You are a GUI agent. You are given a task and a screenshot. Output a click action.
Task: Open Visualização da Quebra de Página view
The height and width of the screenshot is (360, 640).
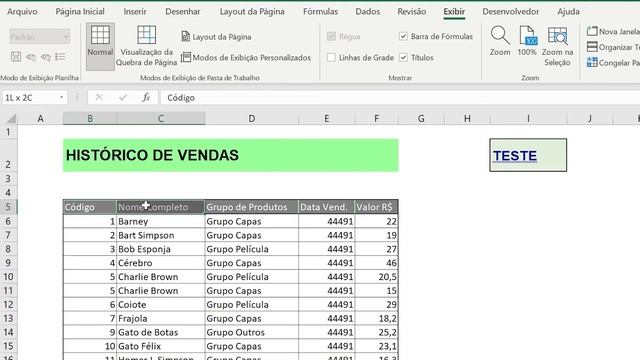pyautogui.click(x=147, y=46)
